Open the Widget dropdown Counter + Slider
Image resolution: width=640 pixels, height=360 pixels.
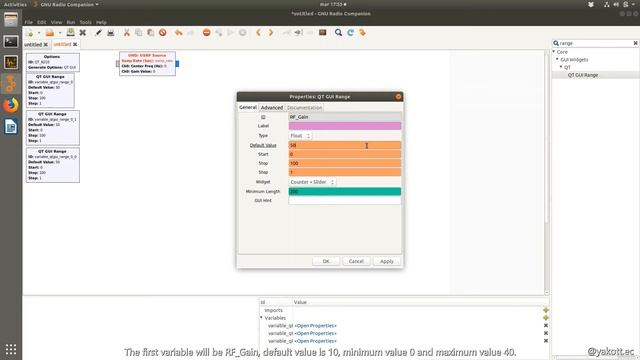coord(312,182)
